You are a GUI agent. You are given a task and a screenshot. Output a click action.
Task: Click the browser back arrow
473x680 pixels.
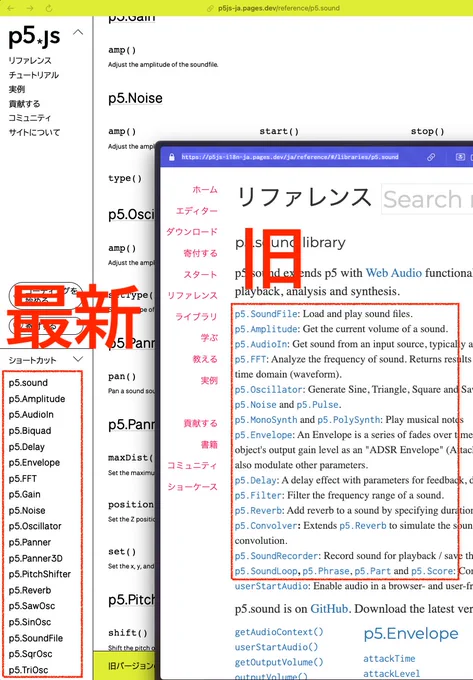(11, 8)
